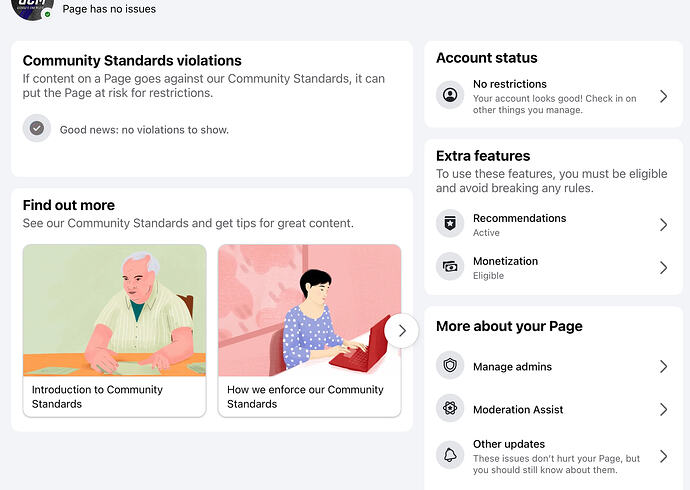Open the Other updates entry
Viewport: 690px width, 490px height.
(553, 456)
